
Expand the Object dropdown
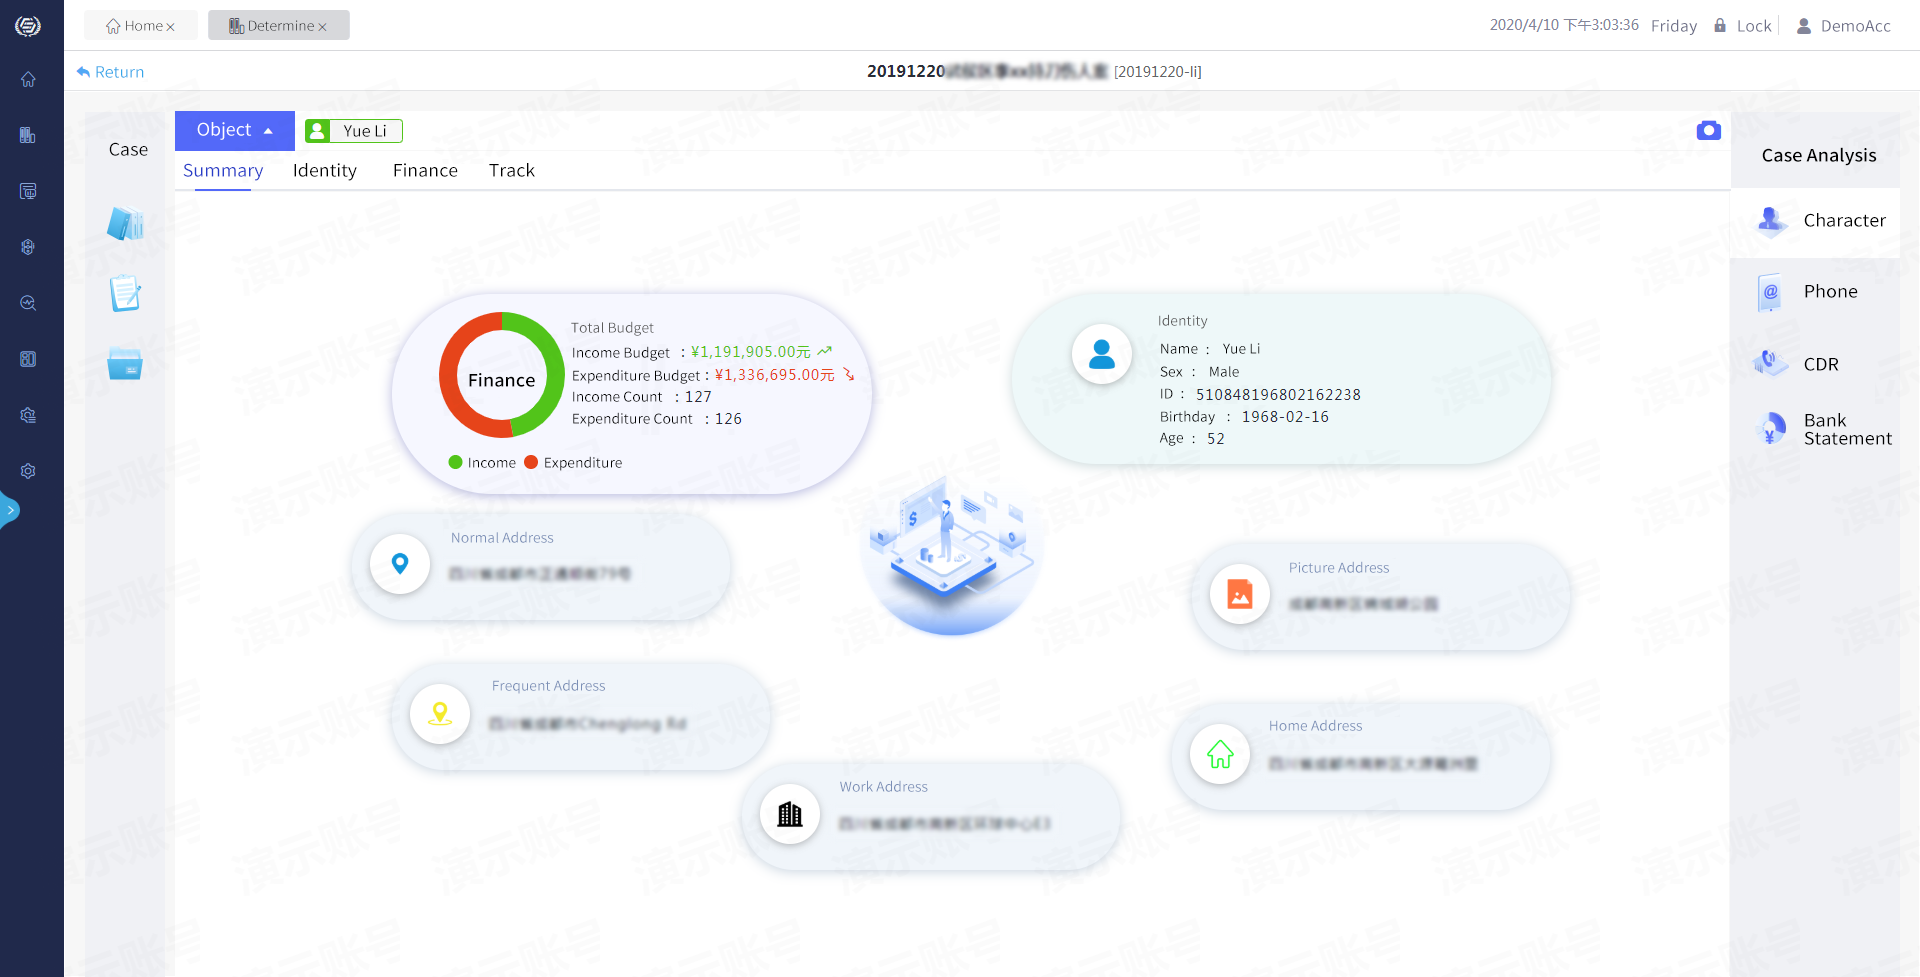click(235, 131)
